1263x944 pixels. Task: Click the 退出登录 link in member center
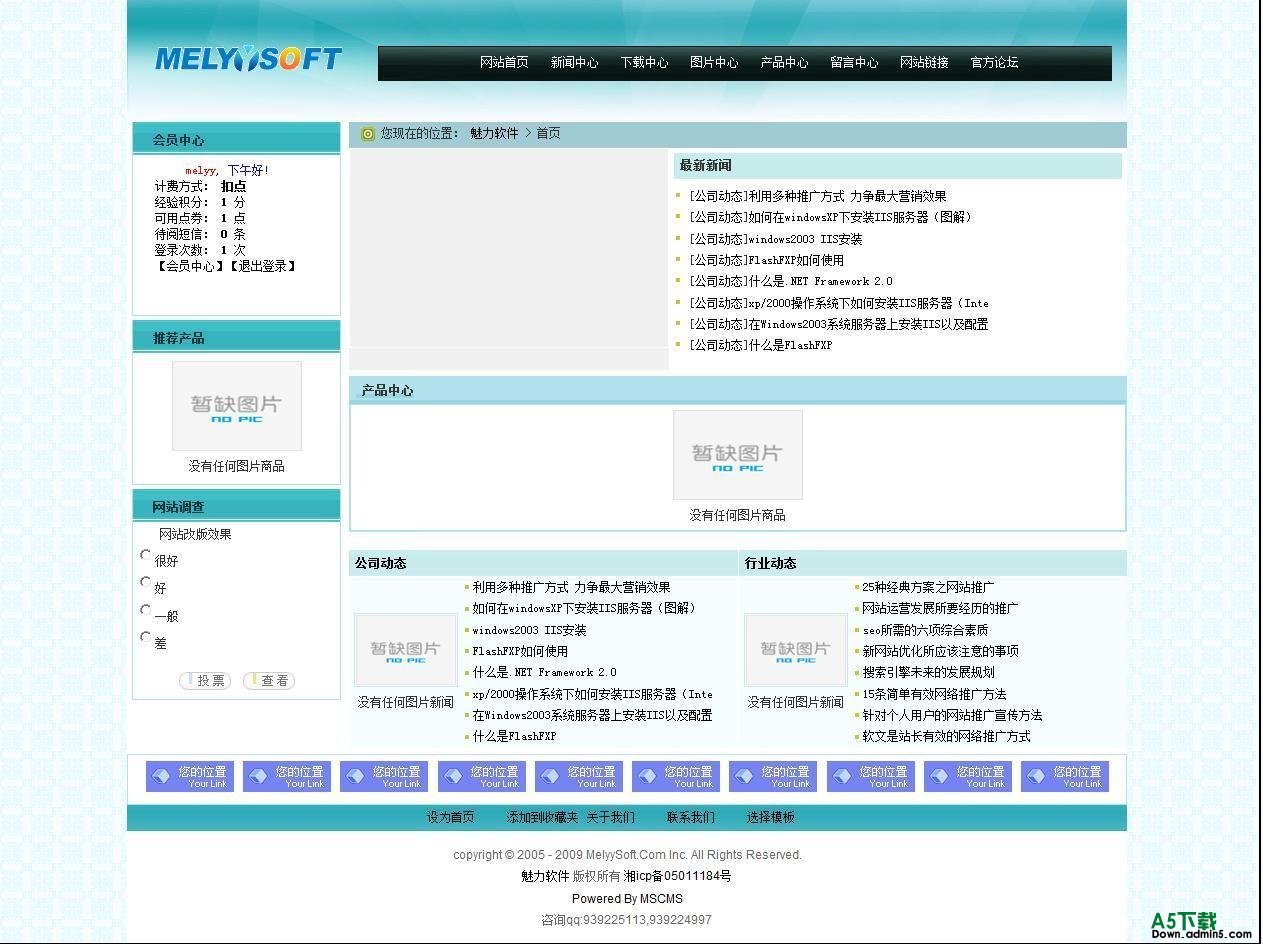(262, 266)
